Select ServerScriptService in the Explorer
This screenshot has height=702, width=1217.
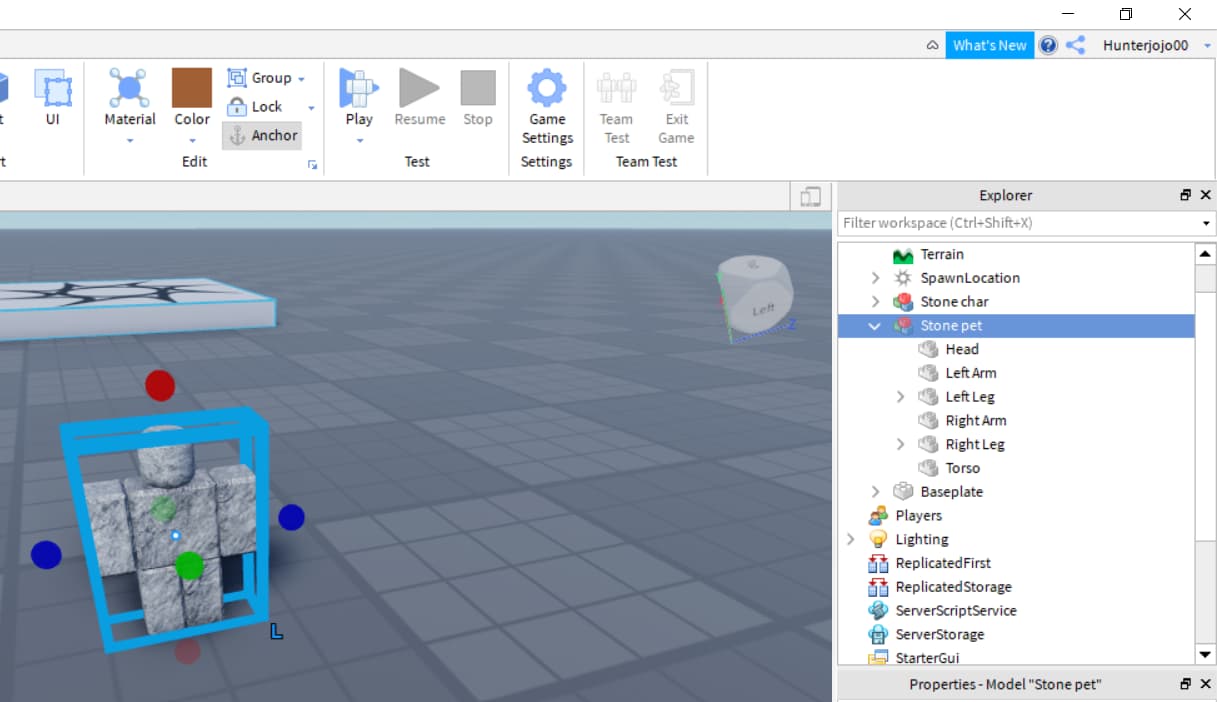(955, 611)
